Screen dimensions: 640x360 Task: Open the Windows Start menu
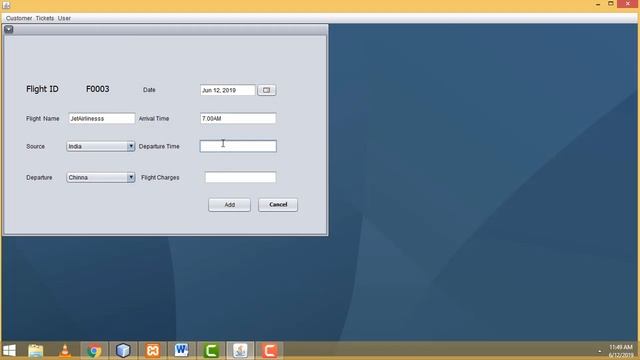(9, 350)
